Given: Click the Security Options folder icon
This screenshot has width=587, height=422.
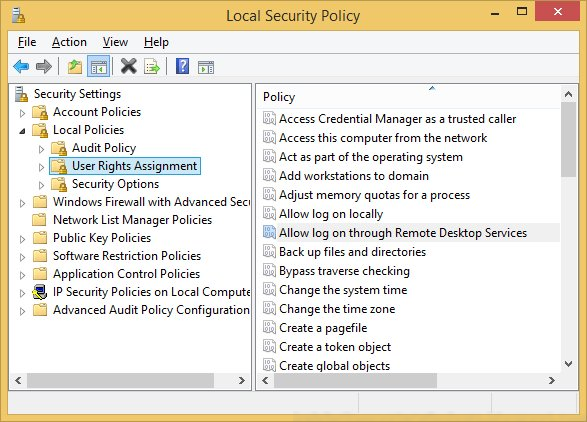Looking at the screenshot, I should (59, 184).
